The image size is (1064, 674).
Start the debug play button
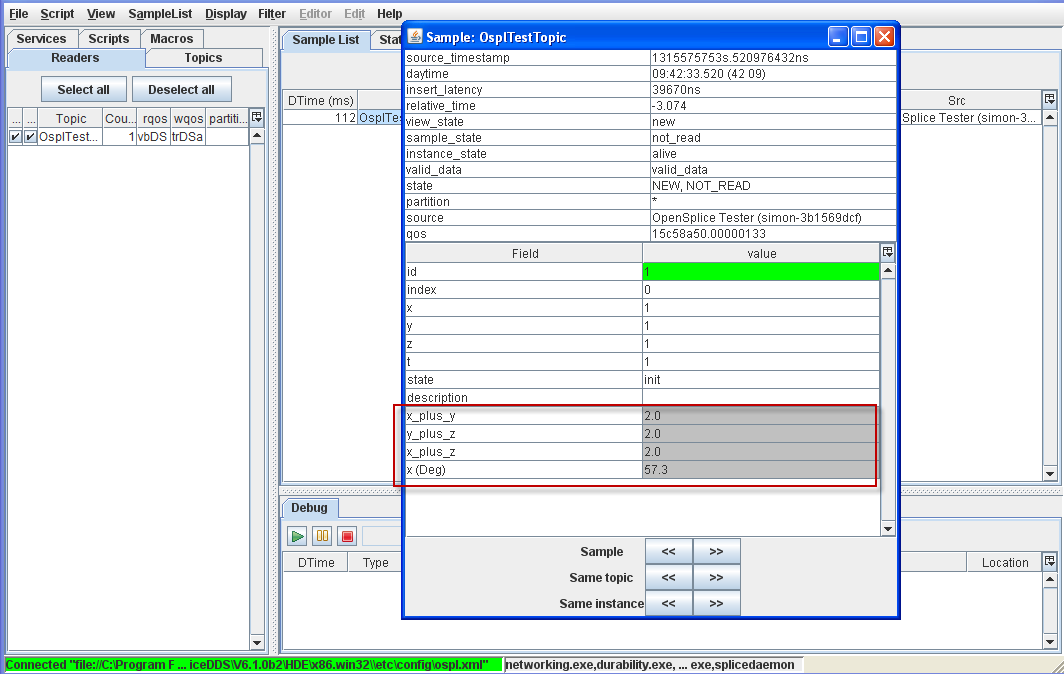[297, 536]
